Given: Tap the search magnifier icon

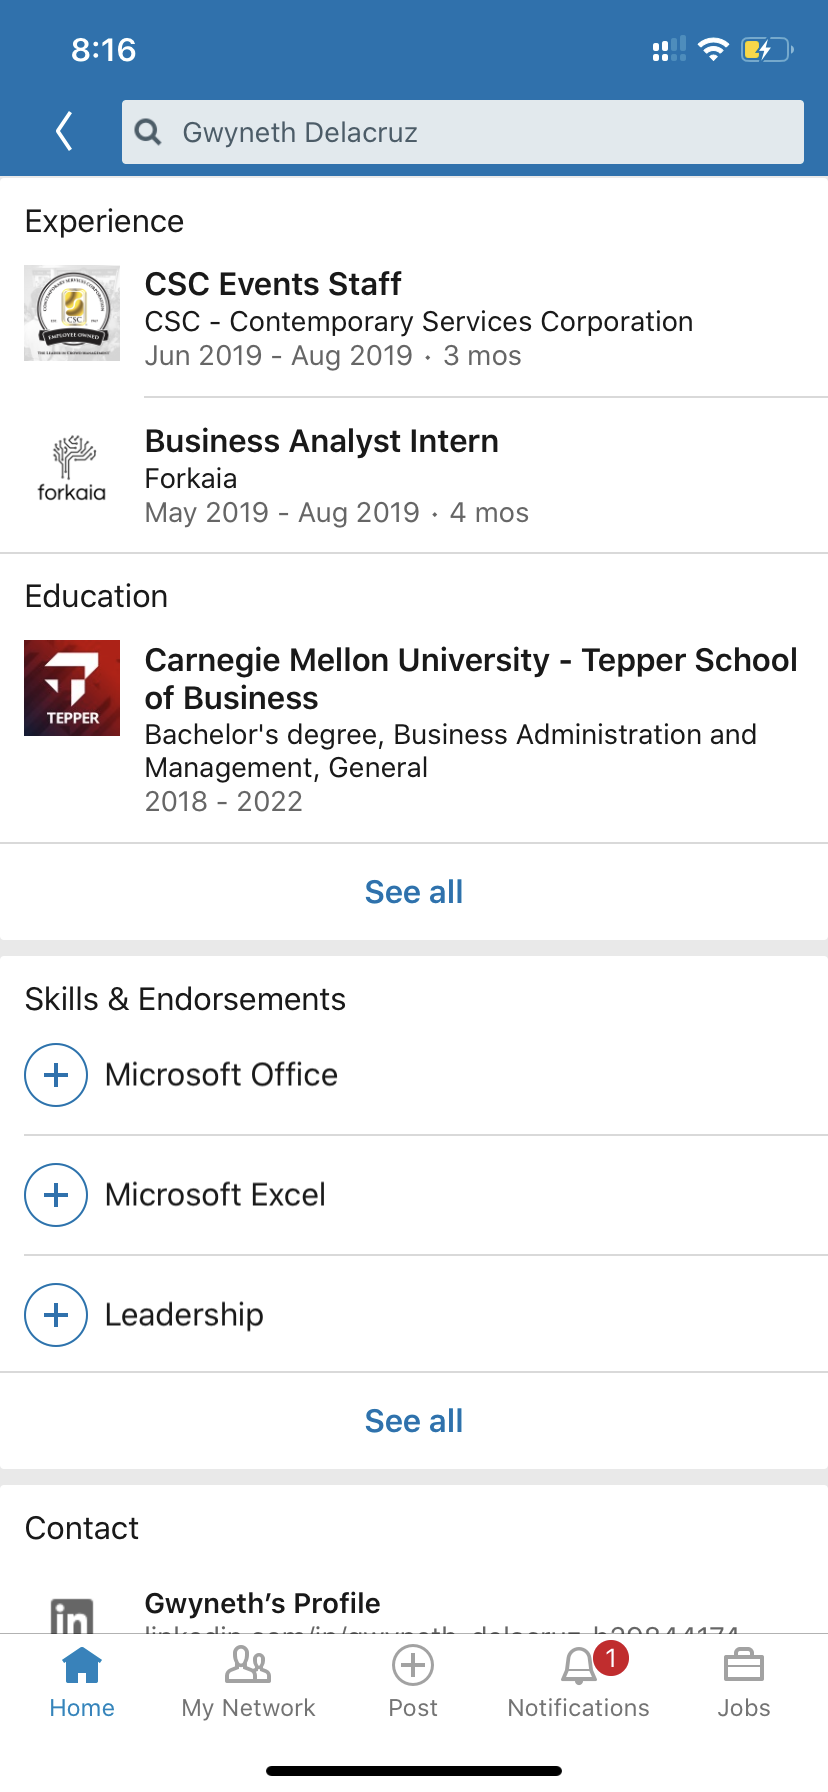Looking at the screenshot, I should click(x=148, y=132).
